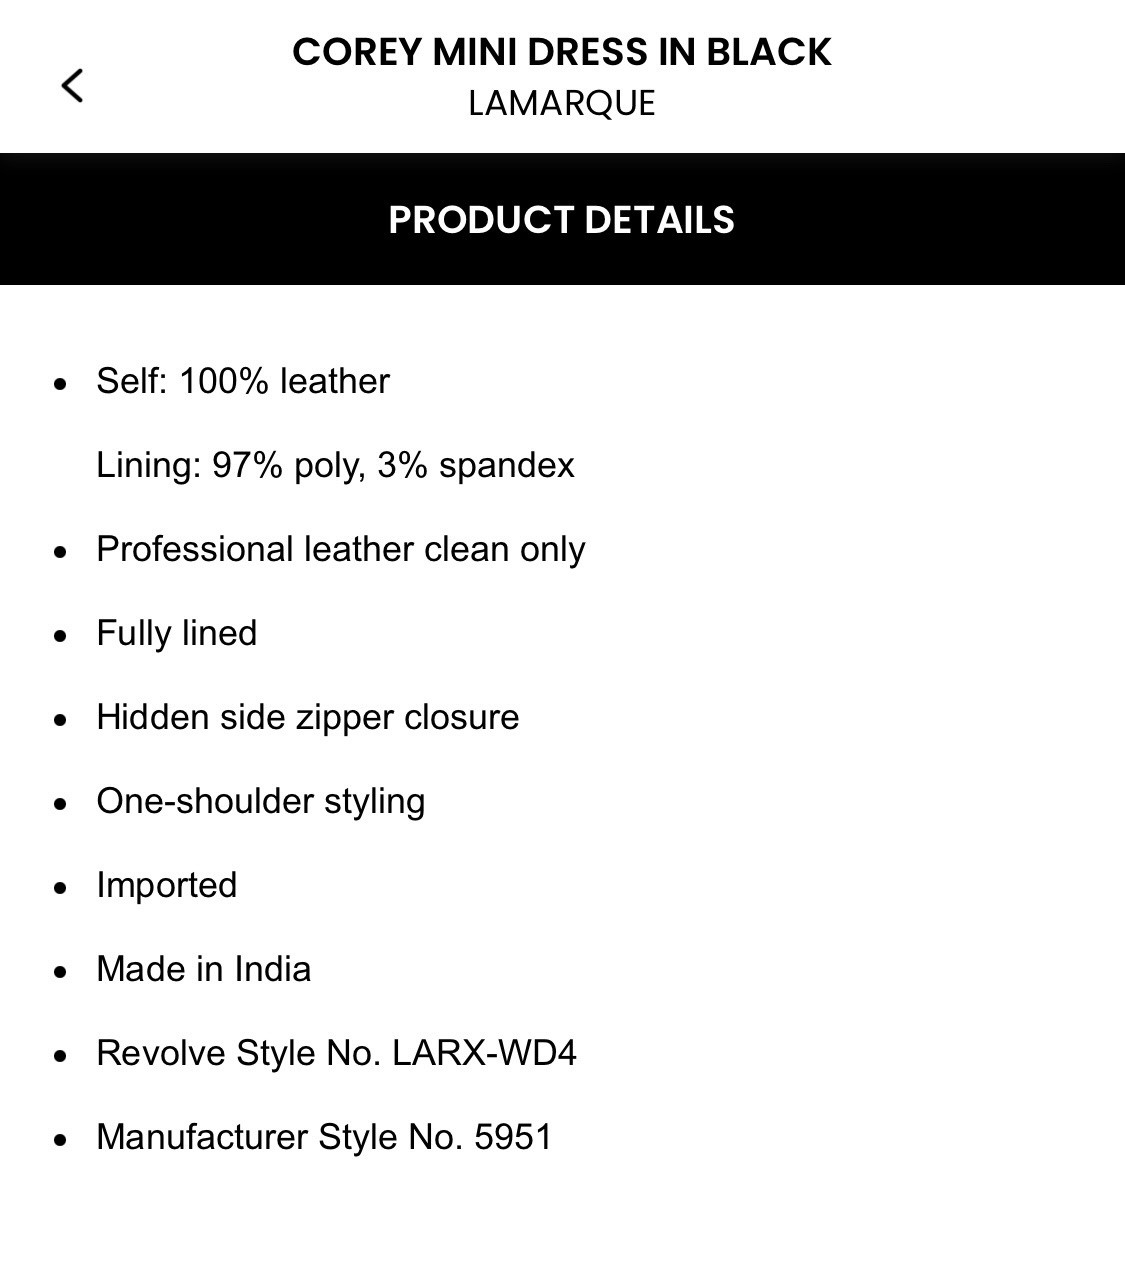Viewport: 1125px width, 1265px height.
Task: Tap the bullet before 'Hidden side zipper closure'
Action: (x=61, y=719)
